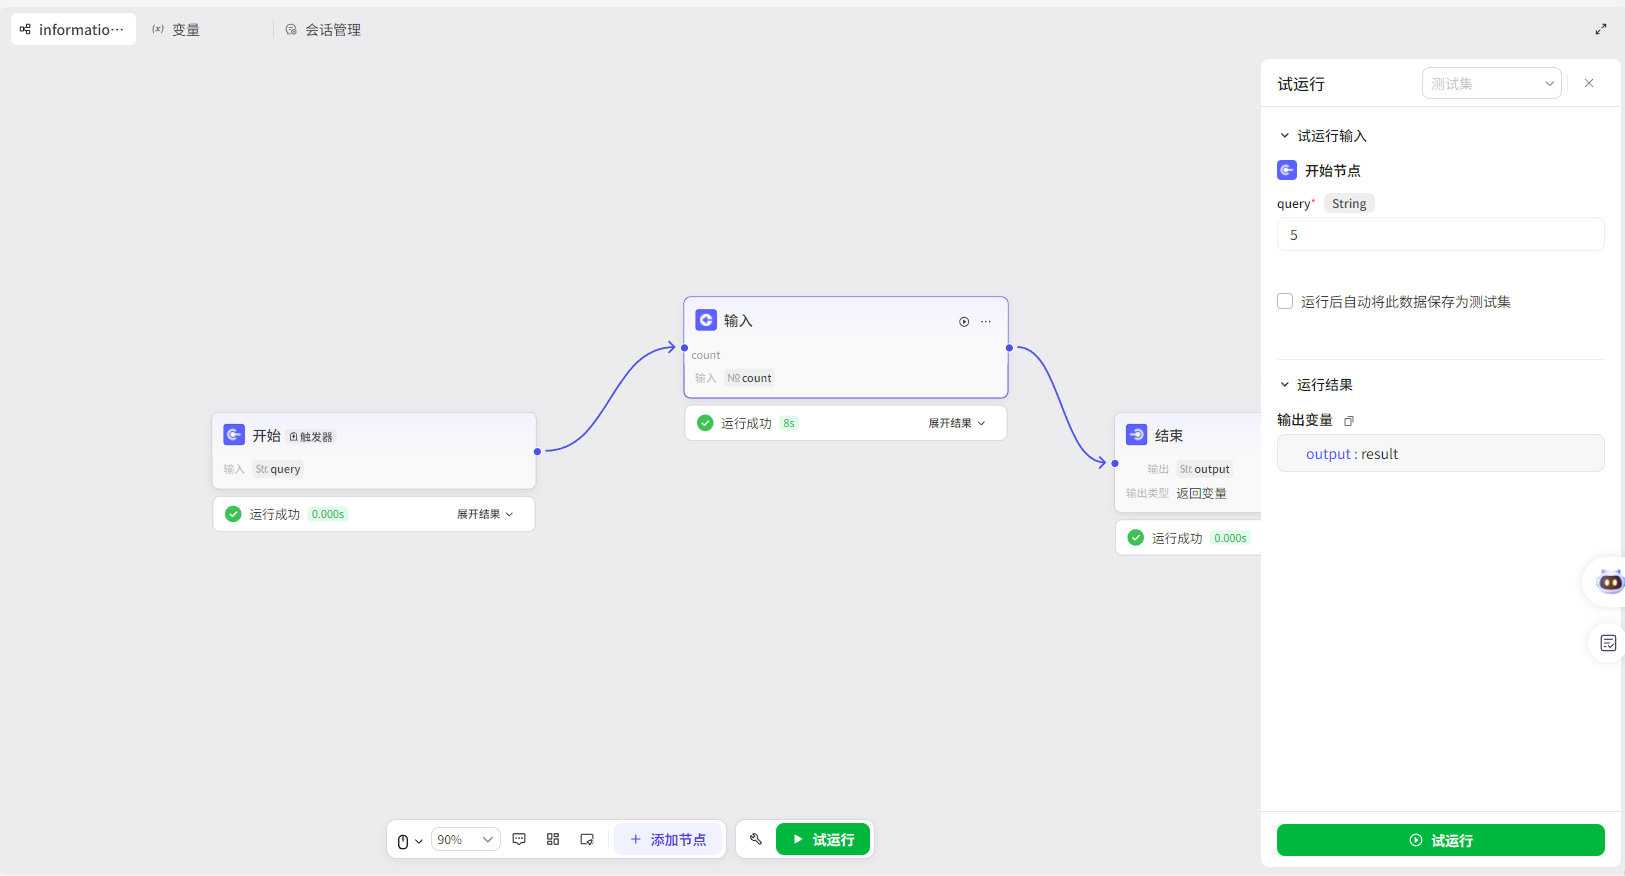Click the 添加节点 button
Image resolution: width=1625 pixels, height=876 pixels.
pyautogui.click(x=668, y=839)
